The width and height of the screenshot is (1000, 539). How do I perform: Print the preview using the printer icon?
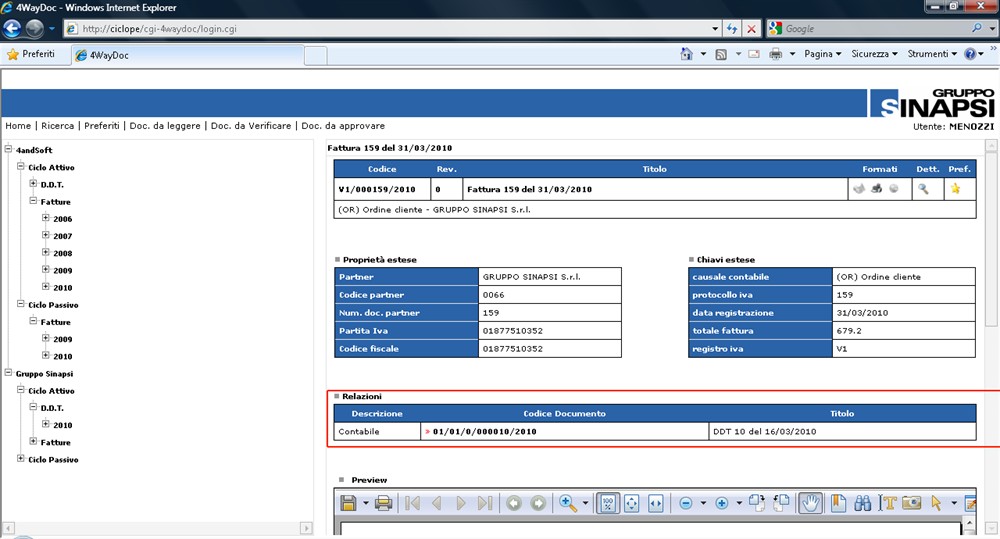tap(383, 503)
